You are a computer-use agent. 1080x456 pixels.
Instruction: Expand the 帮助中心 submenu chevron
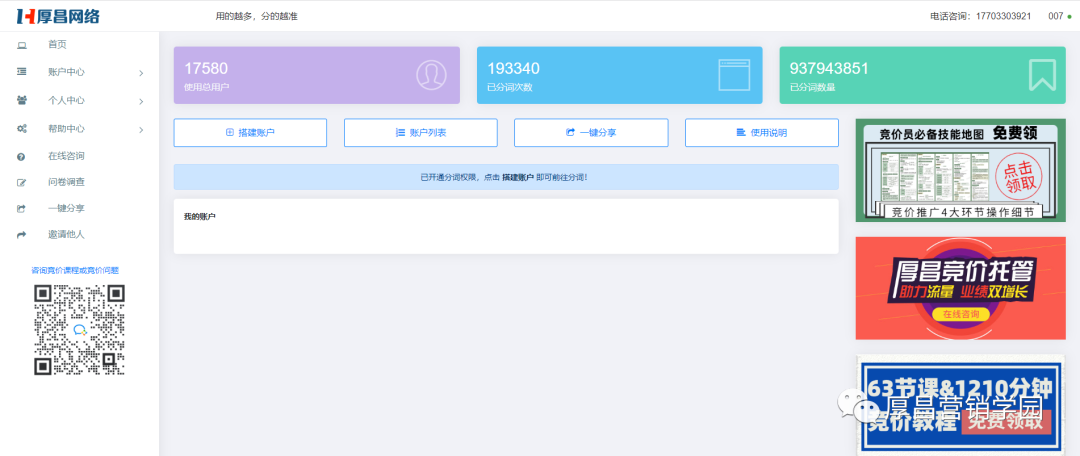tap(141, 129)
